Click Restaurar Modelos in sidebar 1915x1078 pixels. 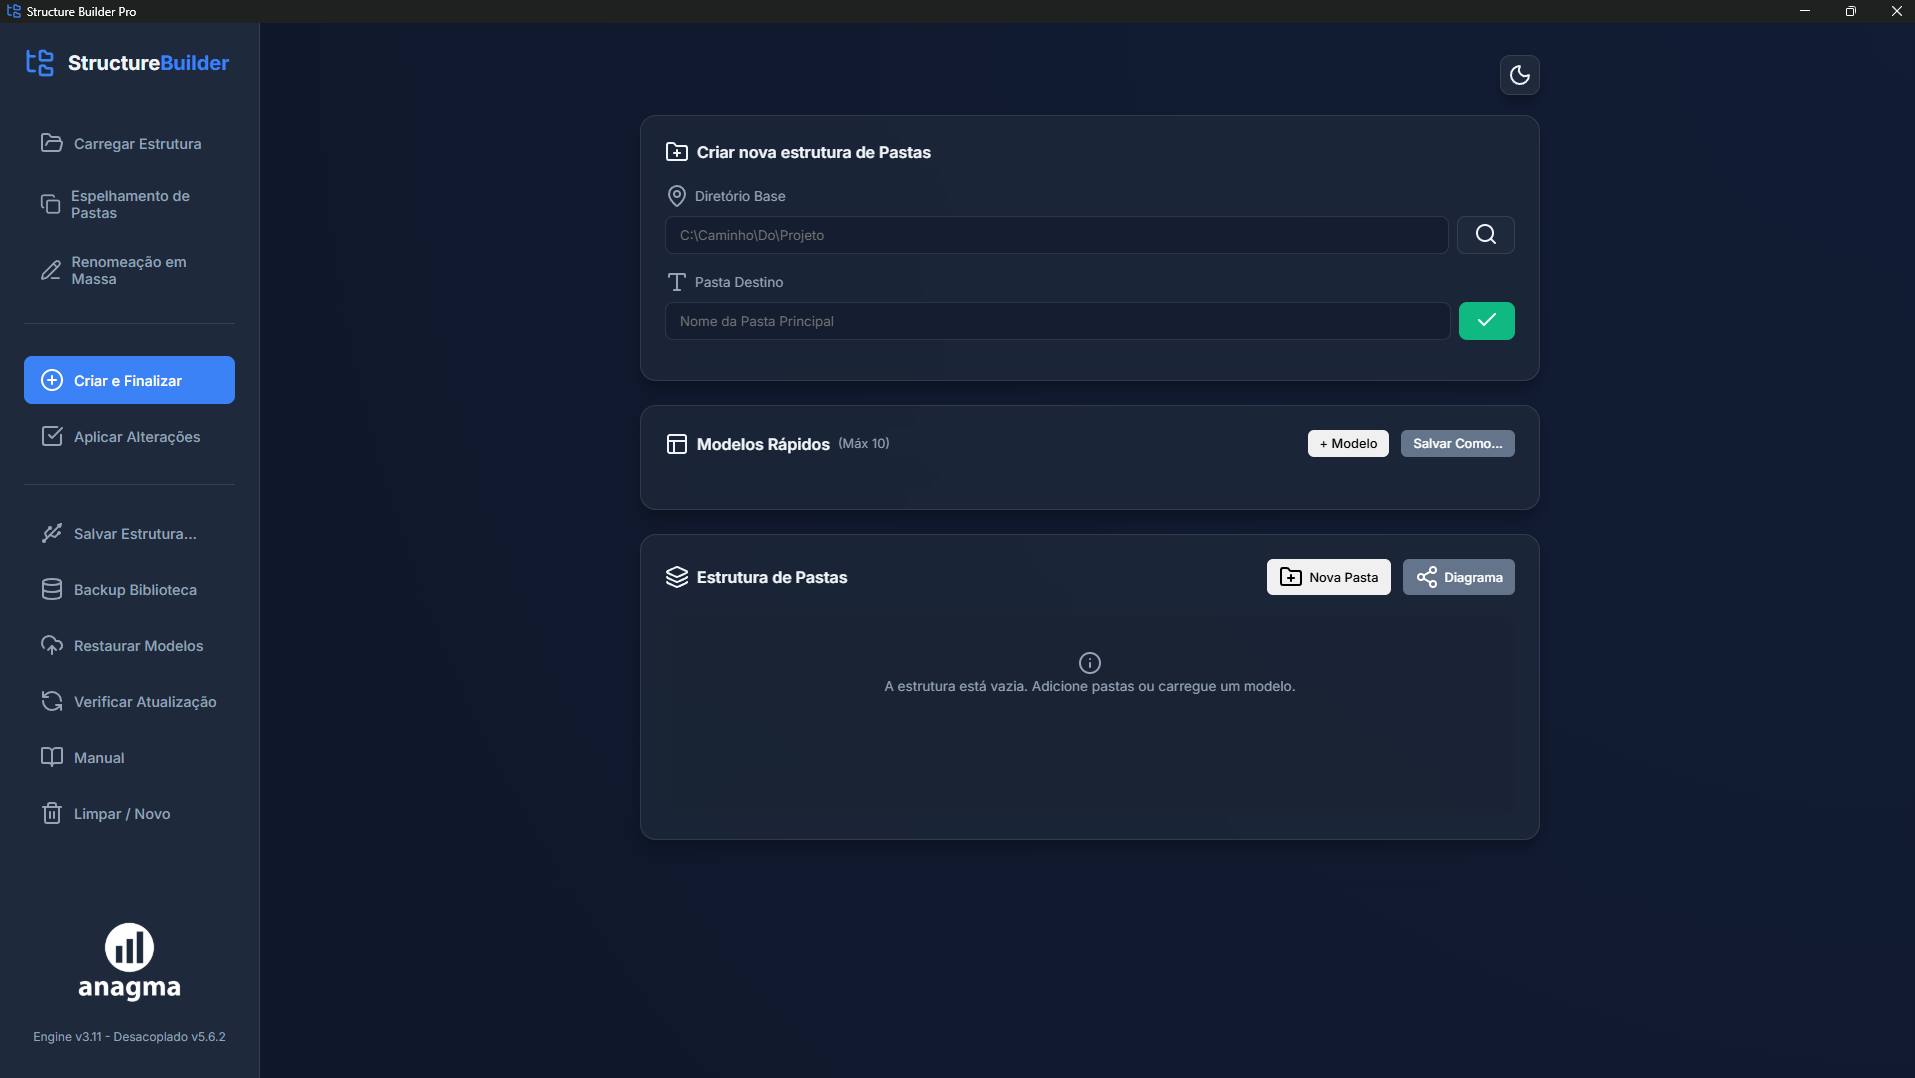pos(129,645)
